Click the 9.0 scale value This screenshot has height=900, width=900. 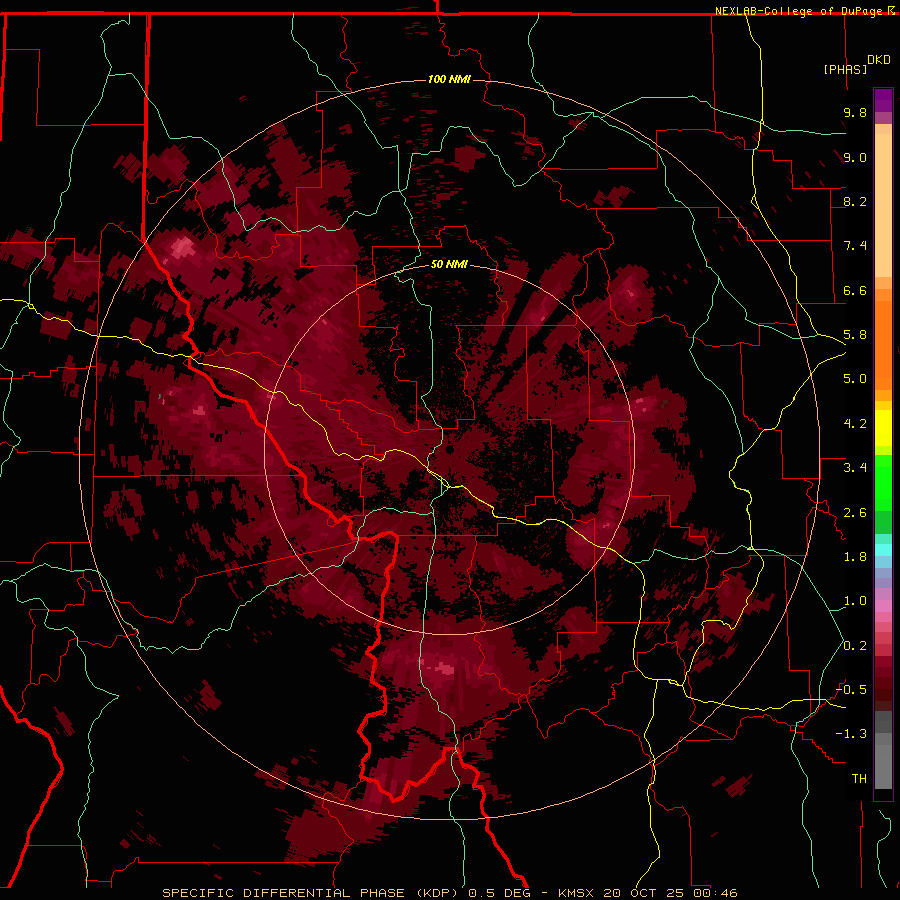click(855, 157)
